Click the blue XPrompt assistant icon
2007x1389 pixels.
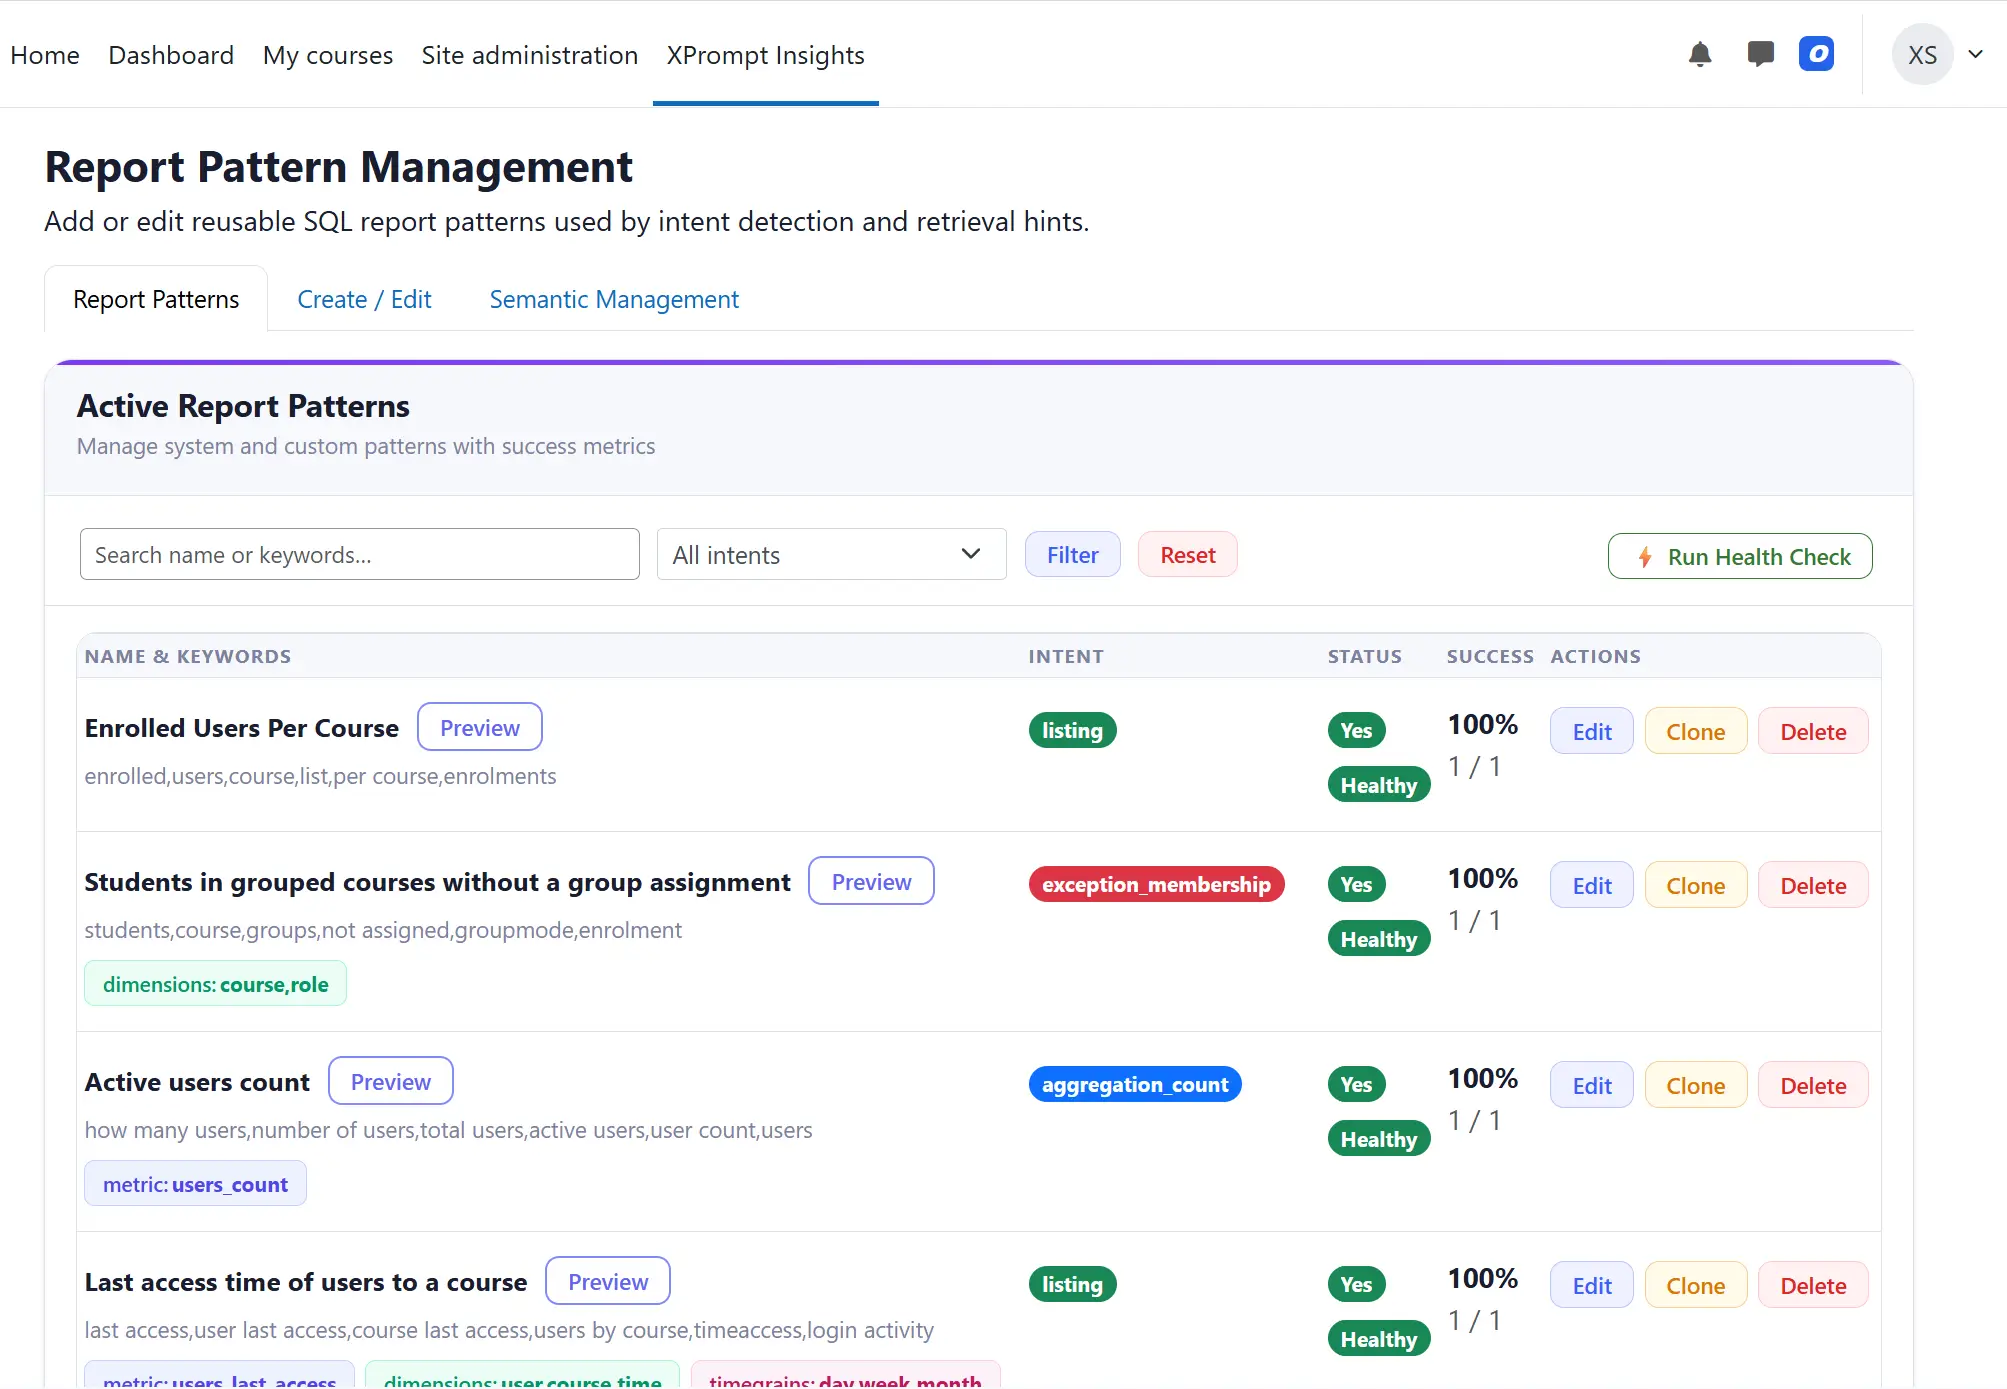pos(1816,54)
